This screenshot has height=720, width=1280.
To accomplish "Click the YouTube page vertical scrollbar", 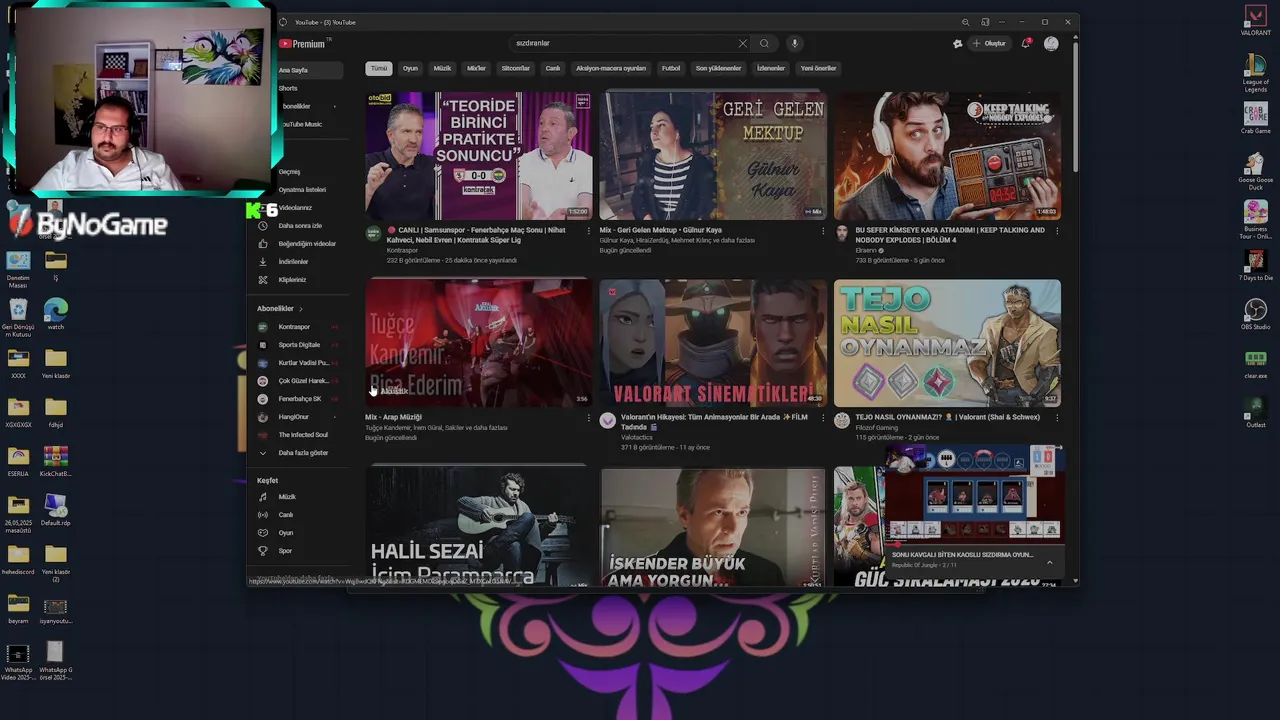I will (1075, 105).
